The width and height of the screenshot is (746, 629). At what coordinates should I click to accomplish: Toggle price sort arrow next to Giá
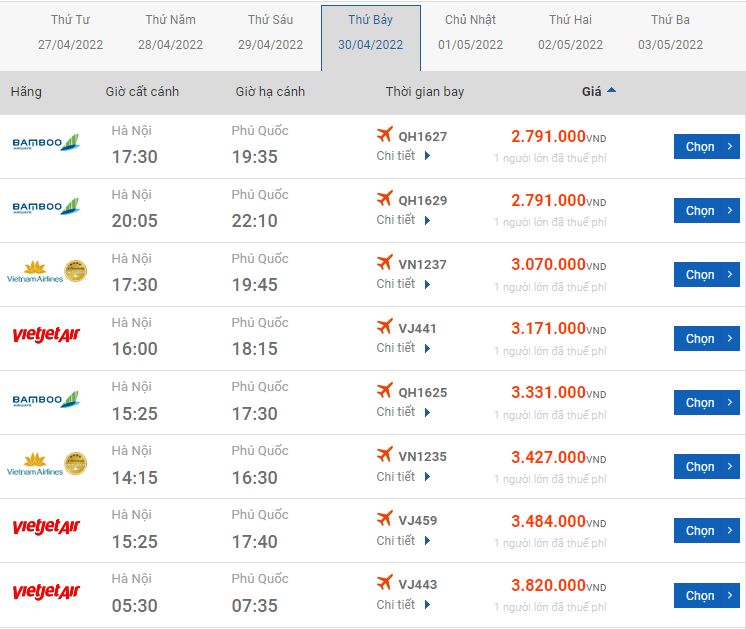pos(611,90)
